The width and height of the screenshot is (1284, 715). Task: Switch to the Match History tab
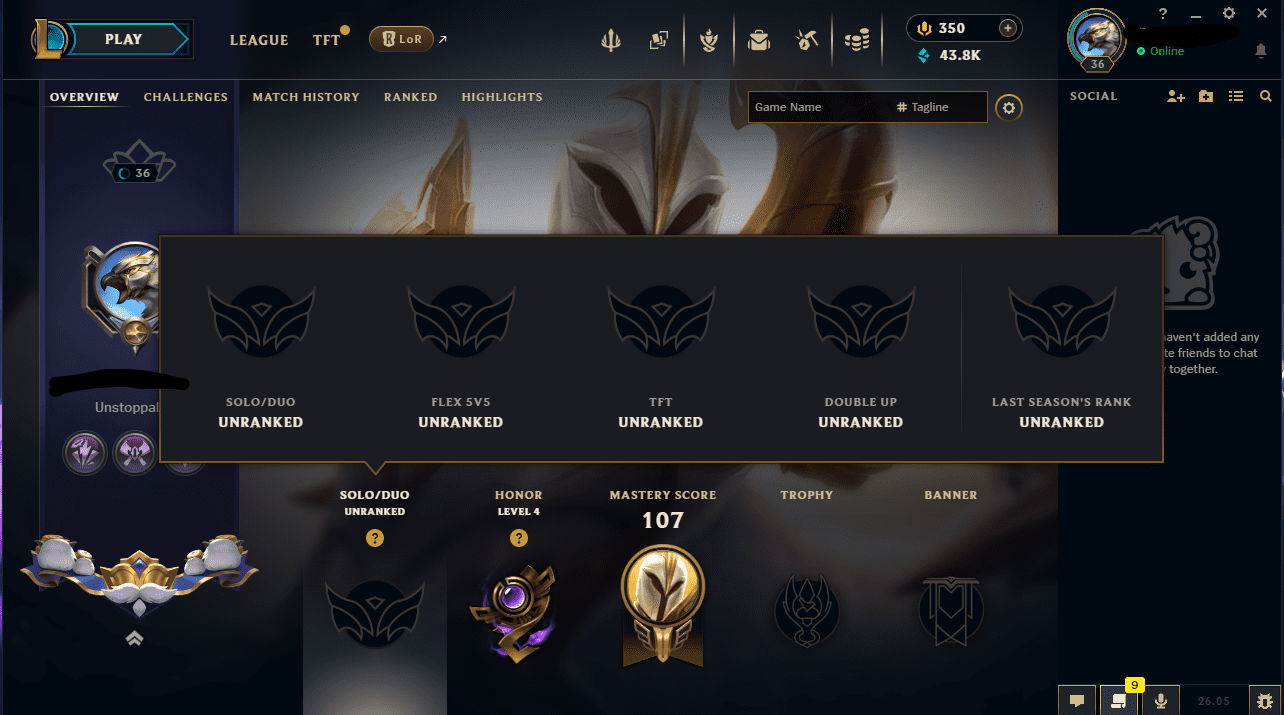tap(306, 97)
